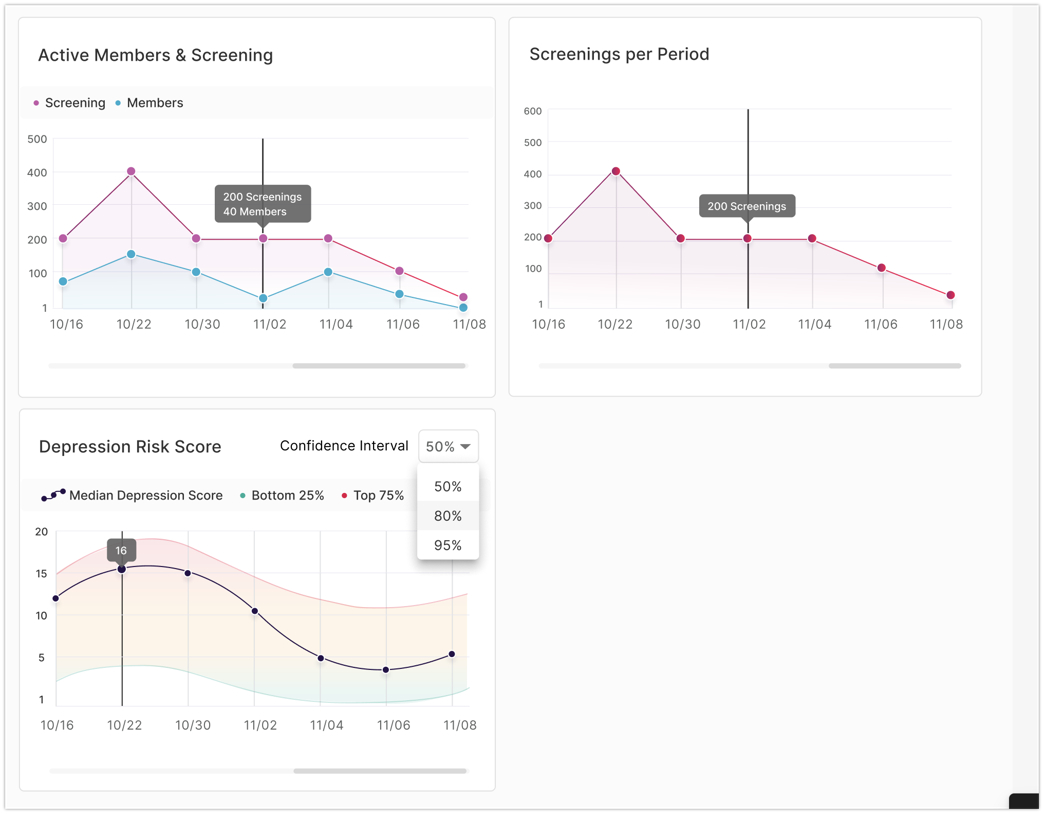Viewport: 1044px width, 814px height.
Task: Click Screenings per Period chart scrollbar
Action: click(x=894, y=366)
